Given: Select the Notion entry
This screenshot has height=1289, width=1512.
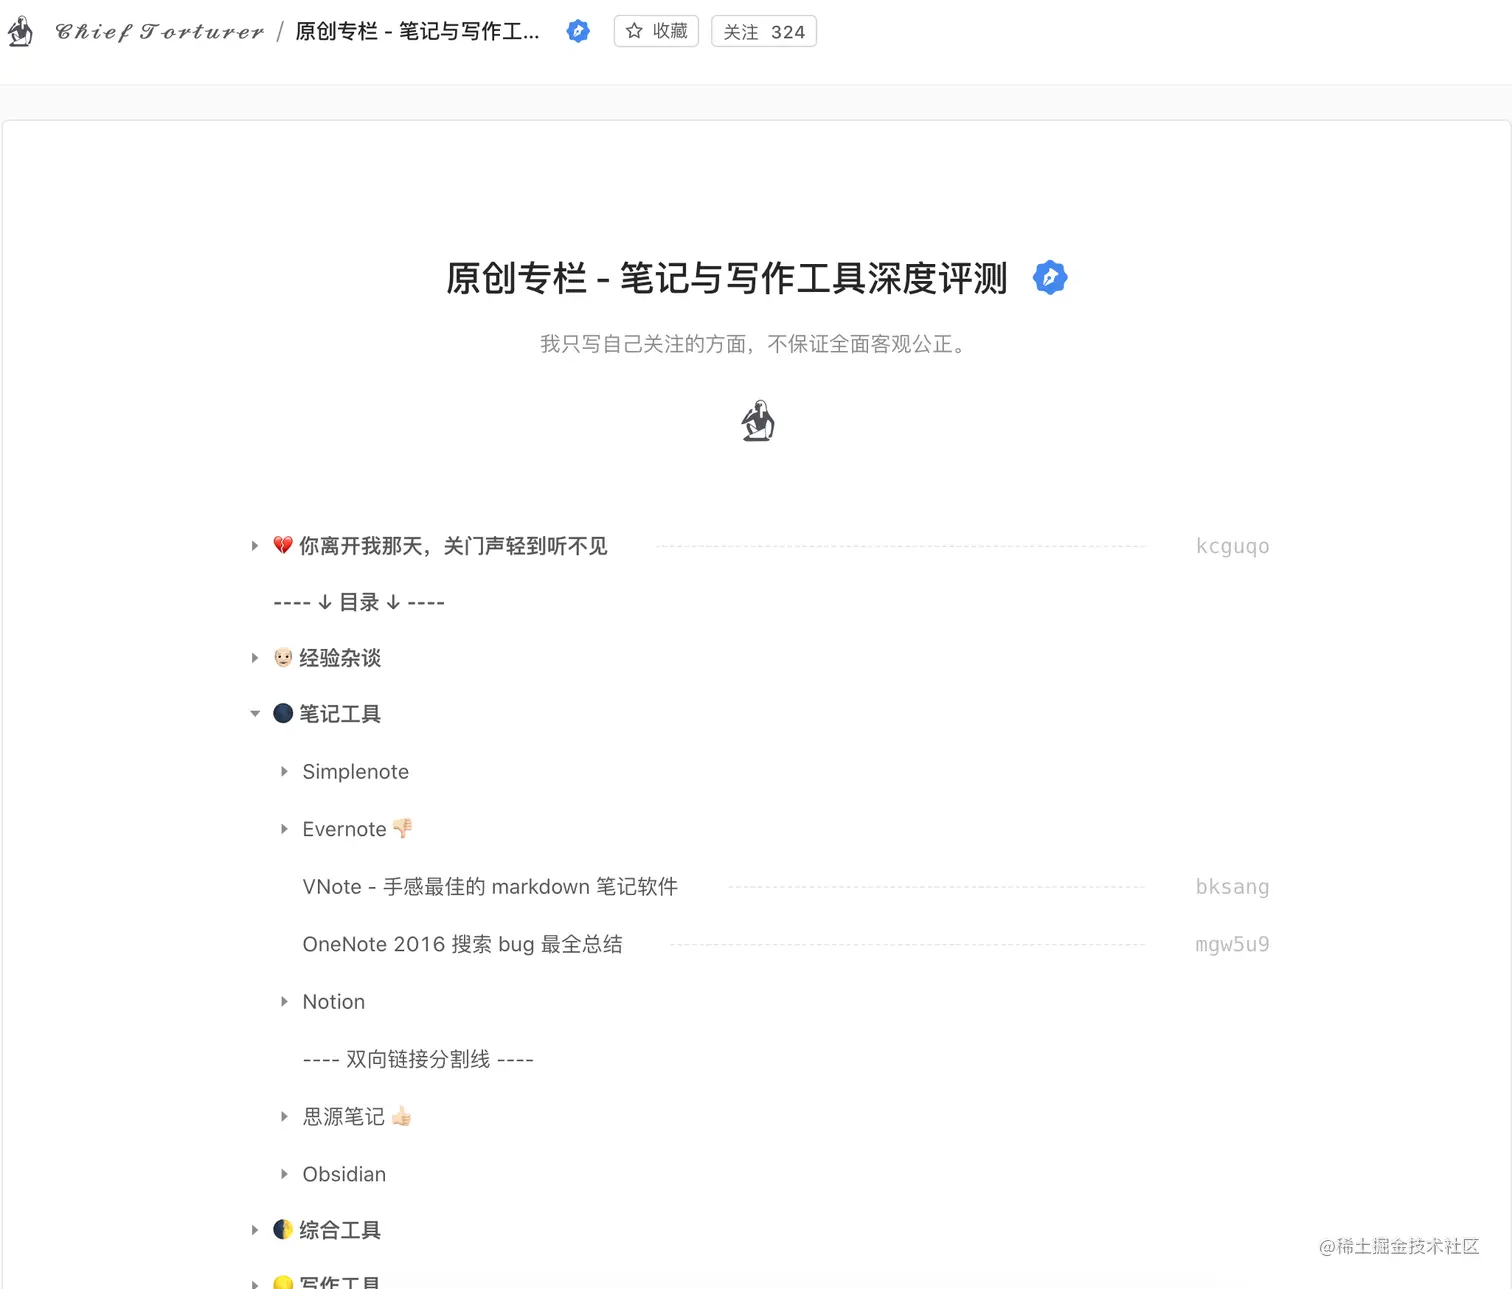Looking at the screenshot, I should pos(334,1002).
